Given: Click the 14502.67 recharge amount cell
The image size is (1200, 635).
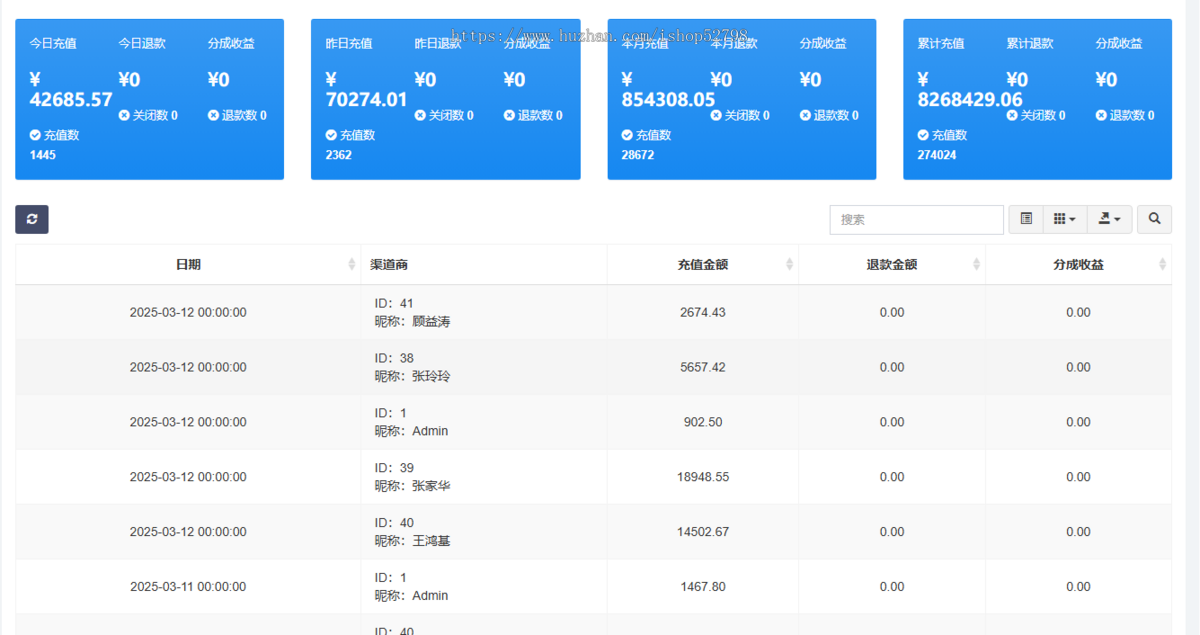Looking at the screenshot, I should (703, 532).
